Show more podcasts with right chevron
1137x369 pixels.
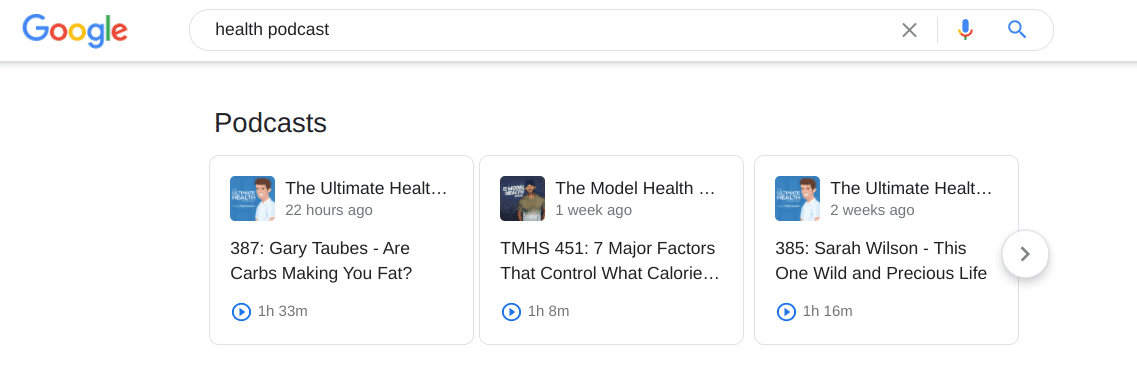pos(1025,254)
